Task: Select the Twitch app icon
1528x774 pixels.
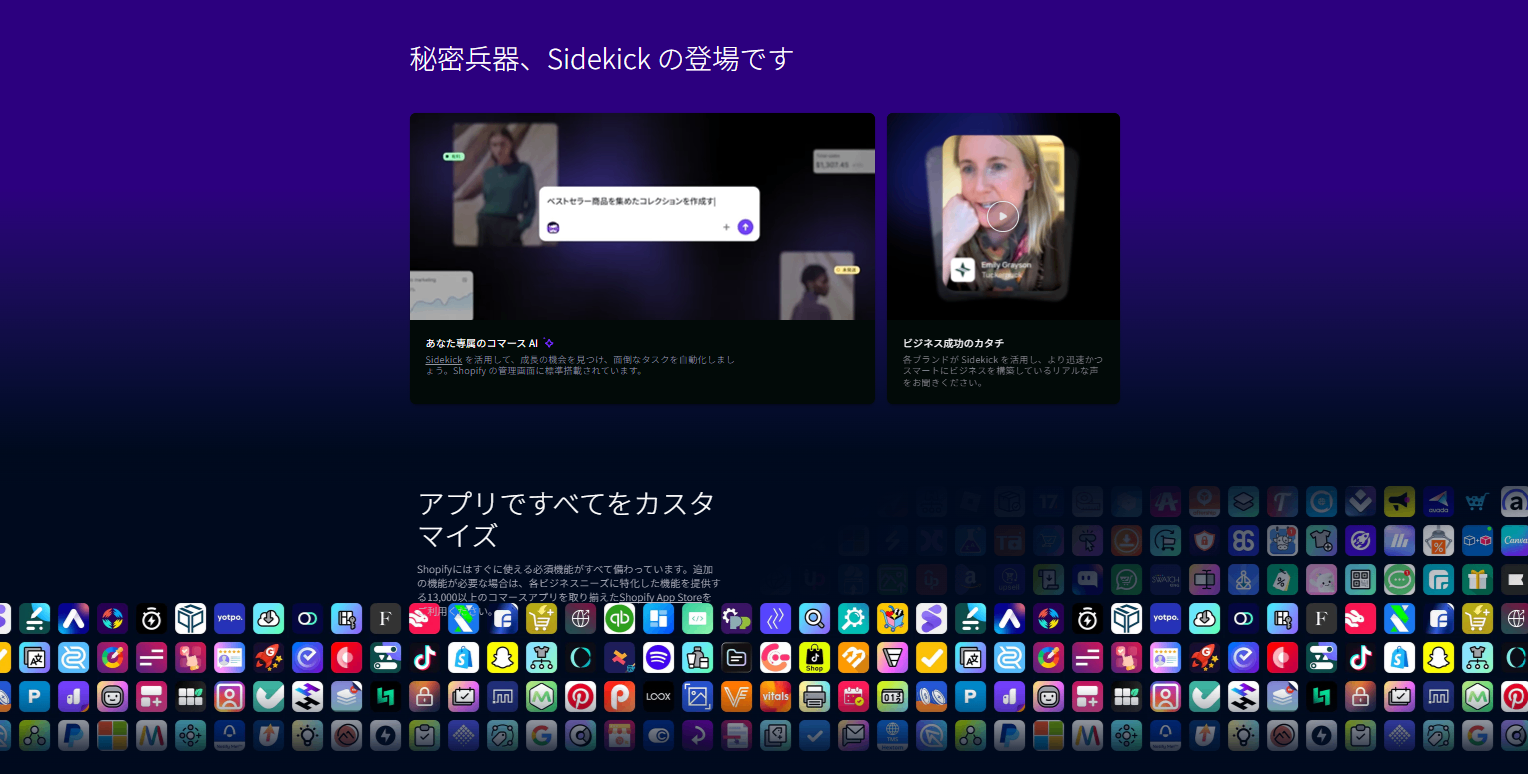Action: point(1088,579)
